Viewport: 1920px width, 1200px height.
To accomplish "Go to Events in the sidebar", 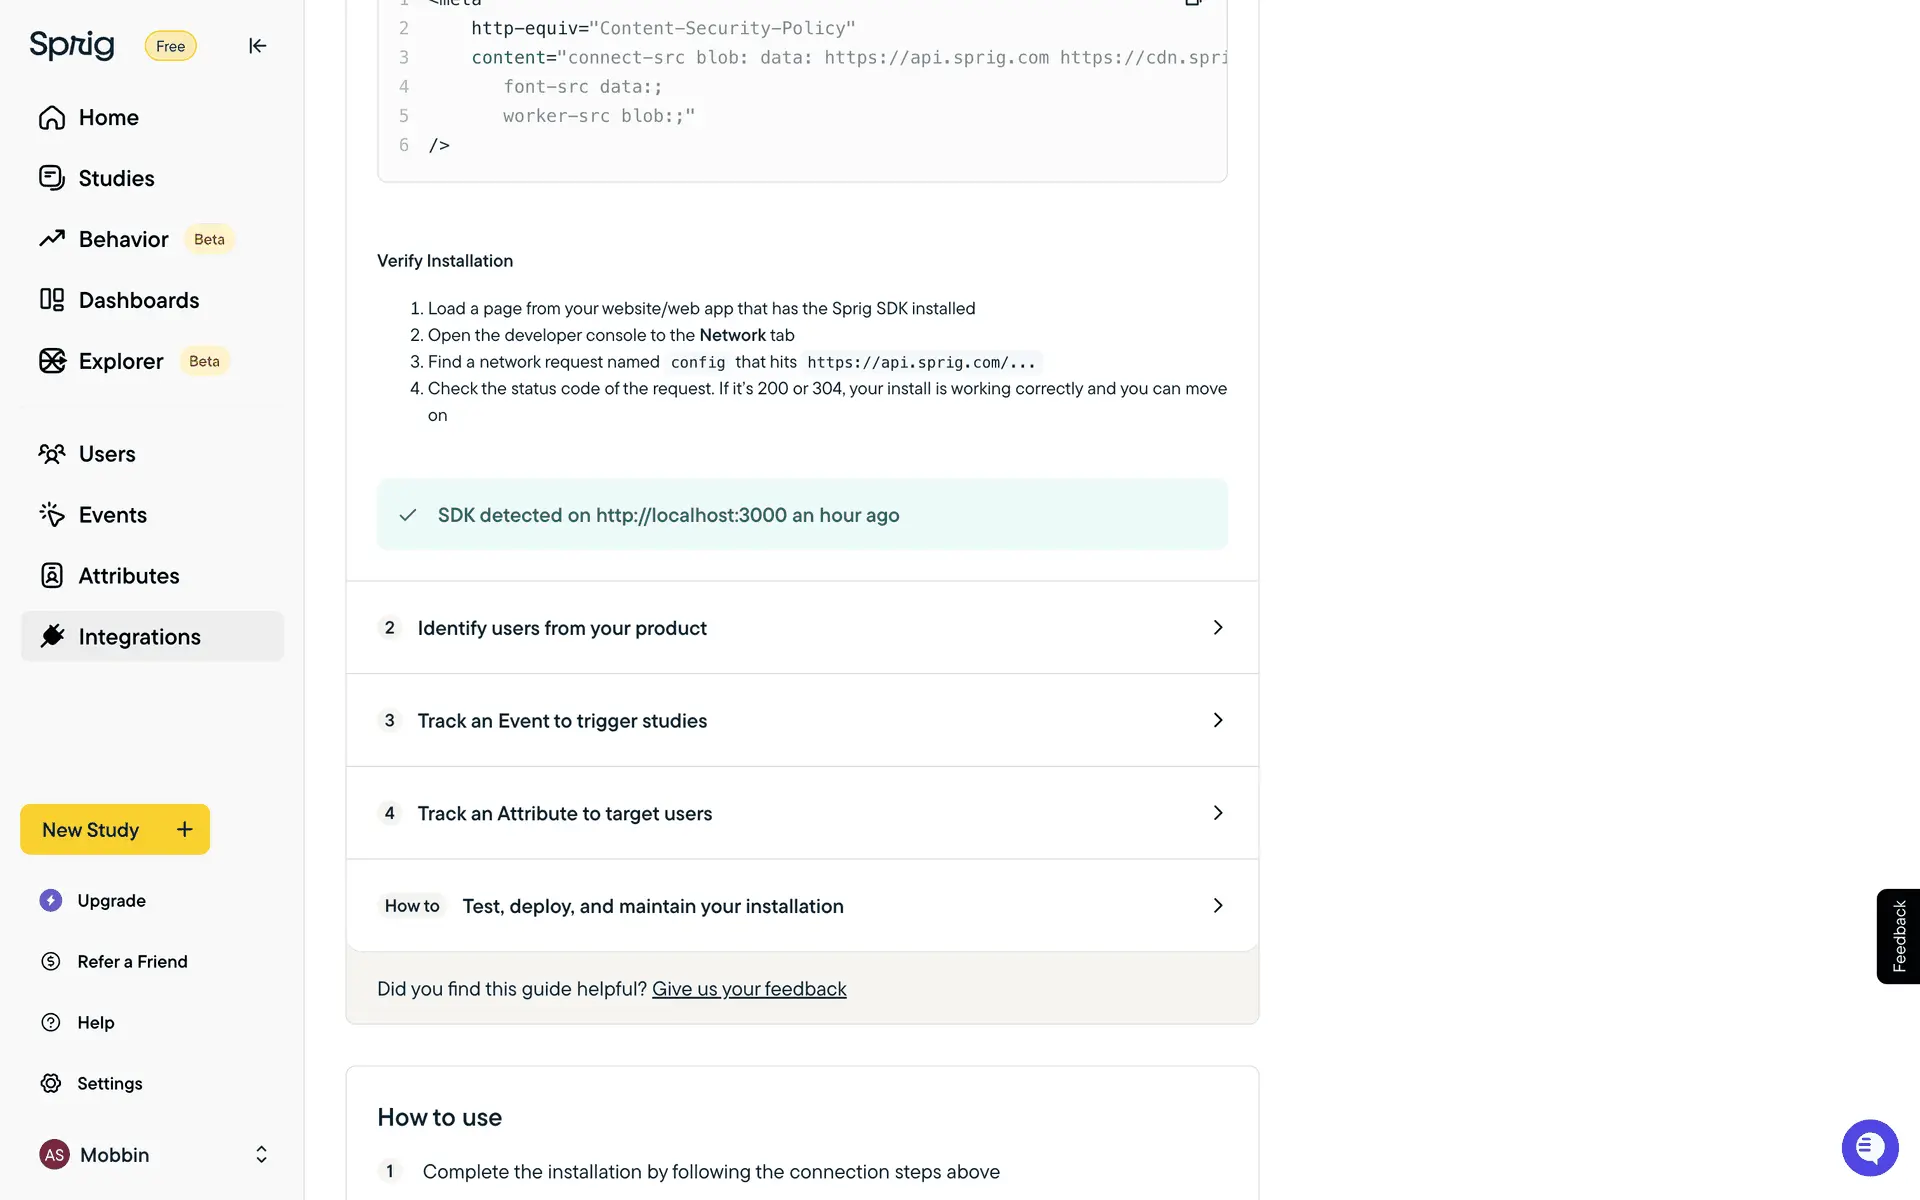I will pos(112,515).
